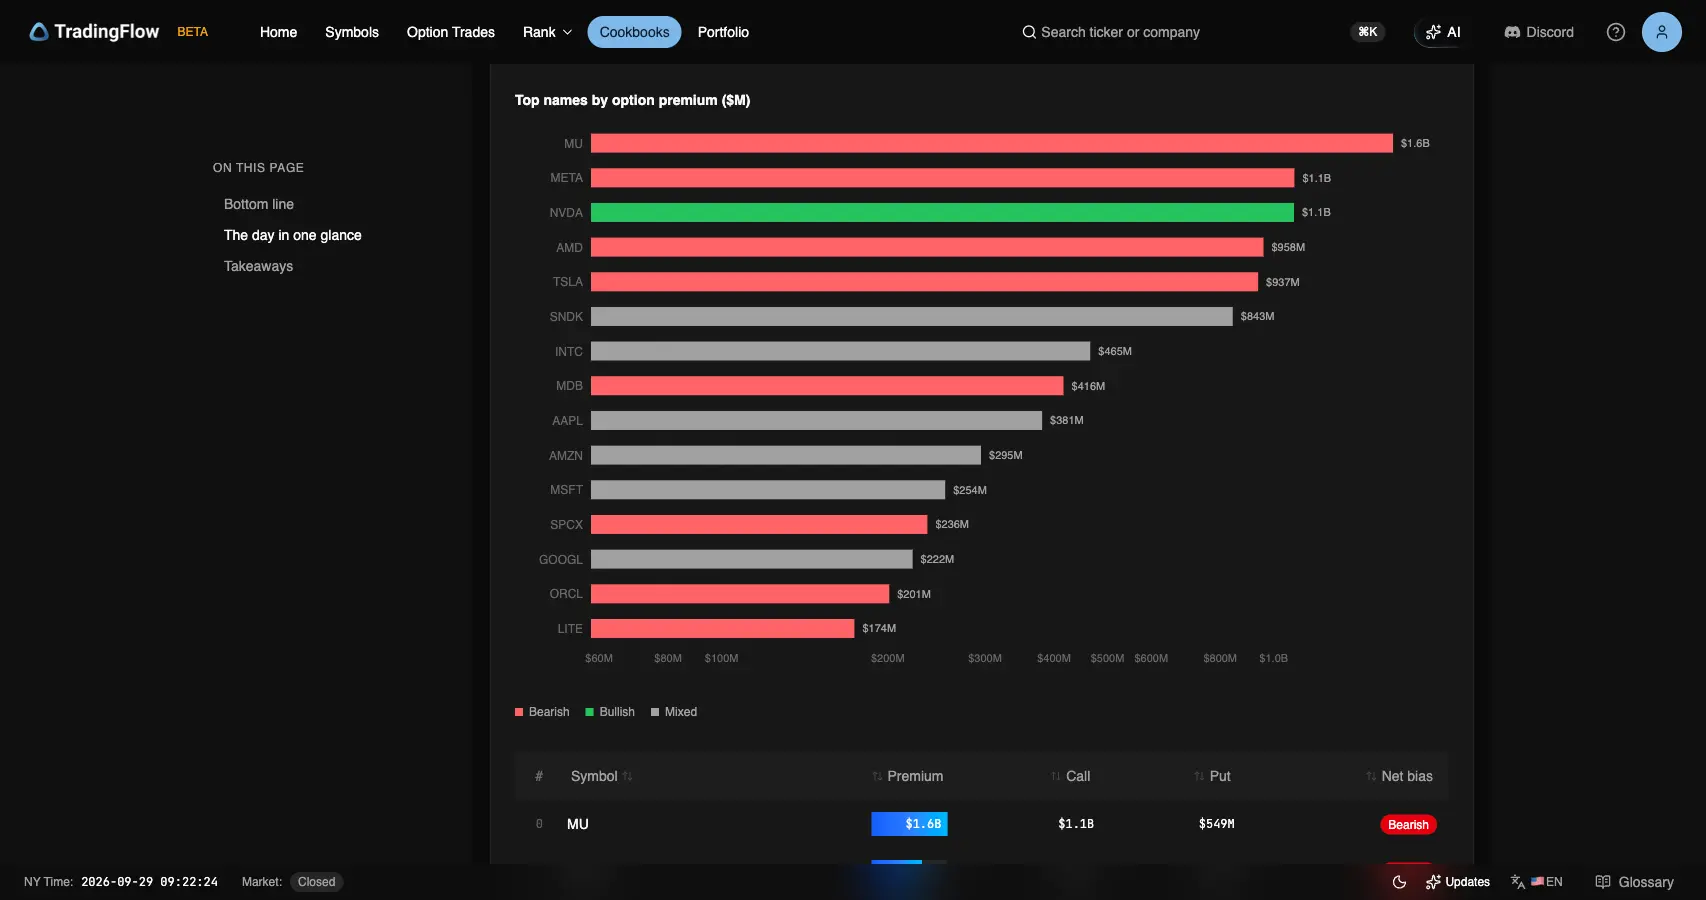The height and width of the screenshot is (900, 1706).
Task: Click the AAPL bar
Action: (x=816, y=420)
